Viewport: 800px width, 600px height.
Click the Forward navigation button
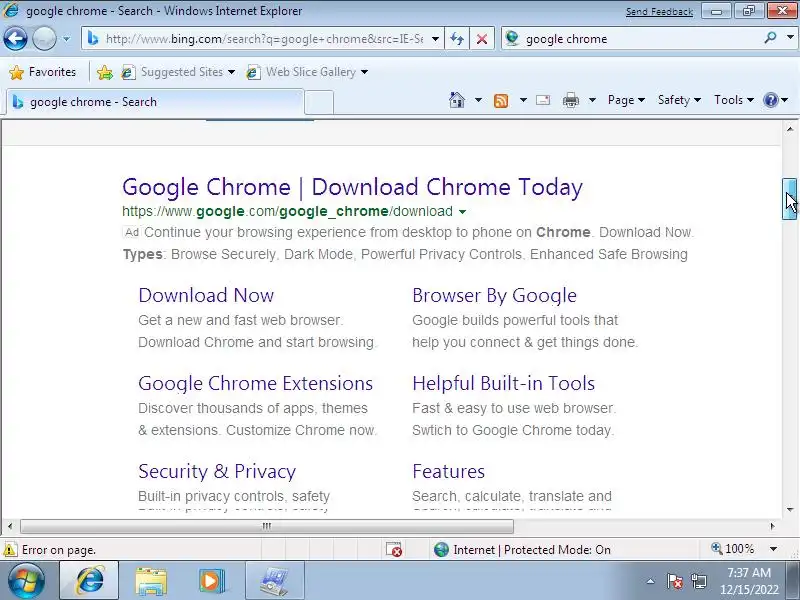click(x=44, y=39)
